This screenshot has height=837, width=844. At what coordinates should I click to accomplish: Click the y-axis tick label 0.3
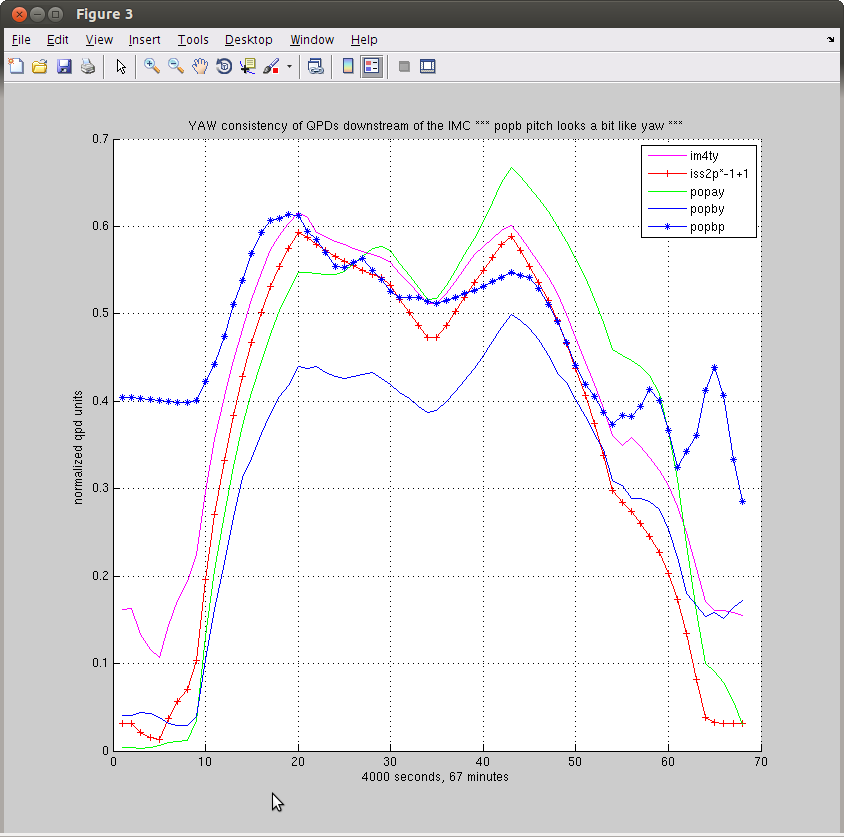click(100, 488)
